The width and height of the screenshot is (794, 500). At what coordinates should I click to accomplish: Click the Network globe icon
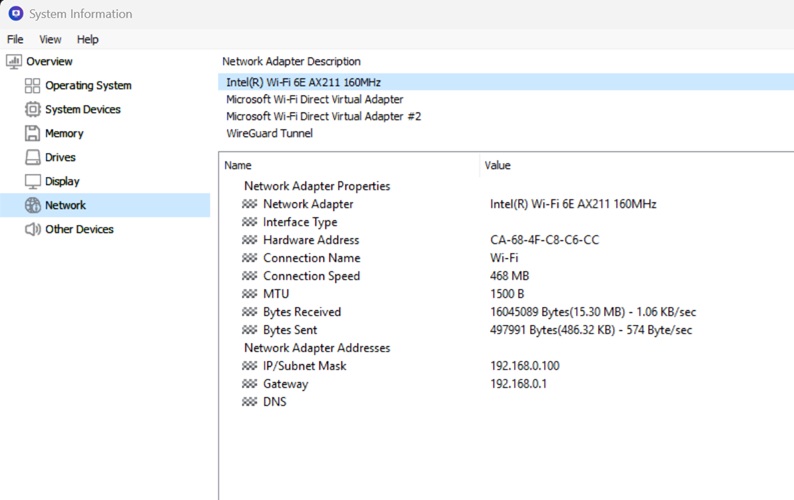pyautogui.click(x=32, y=206)
